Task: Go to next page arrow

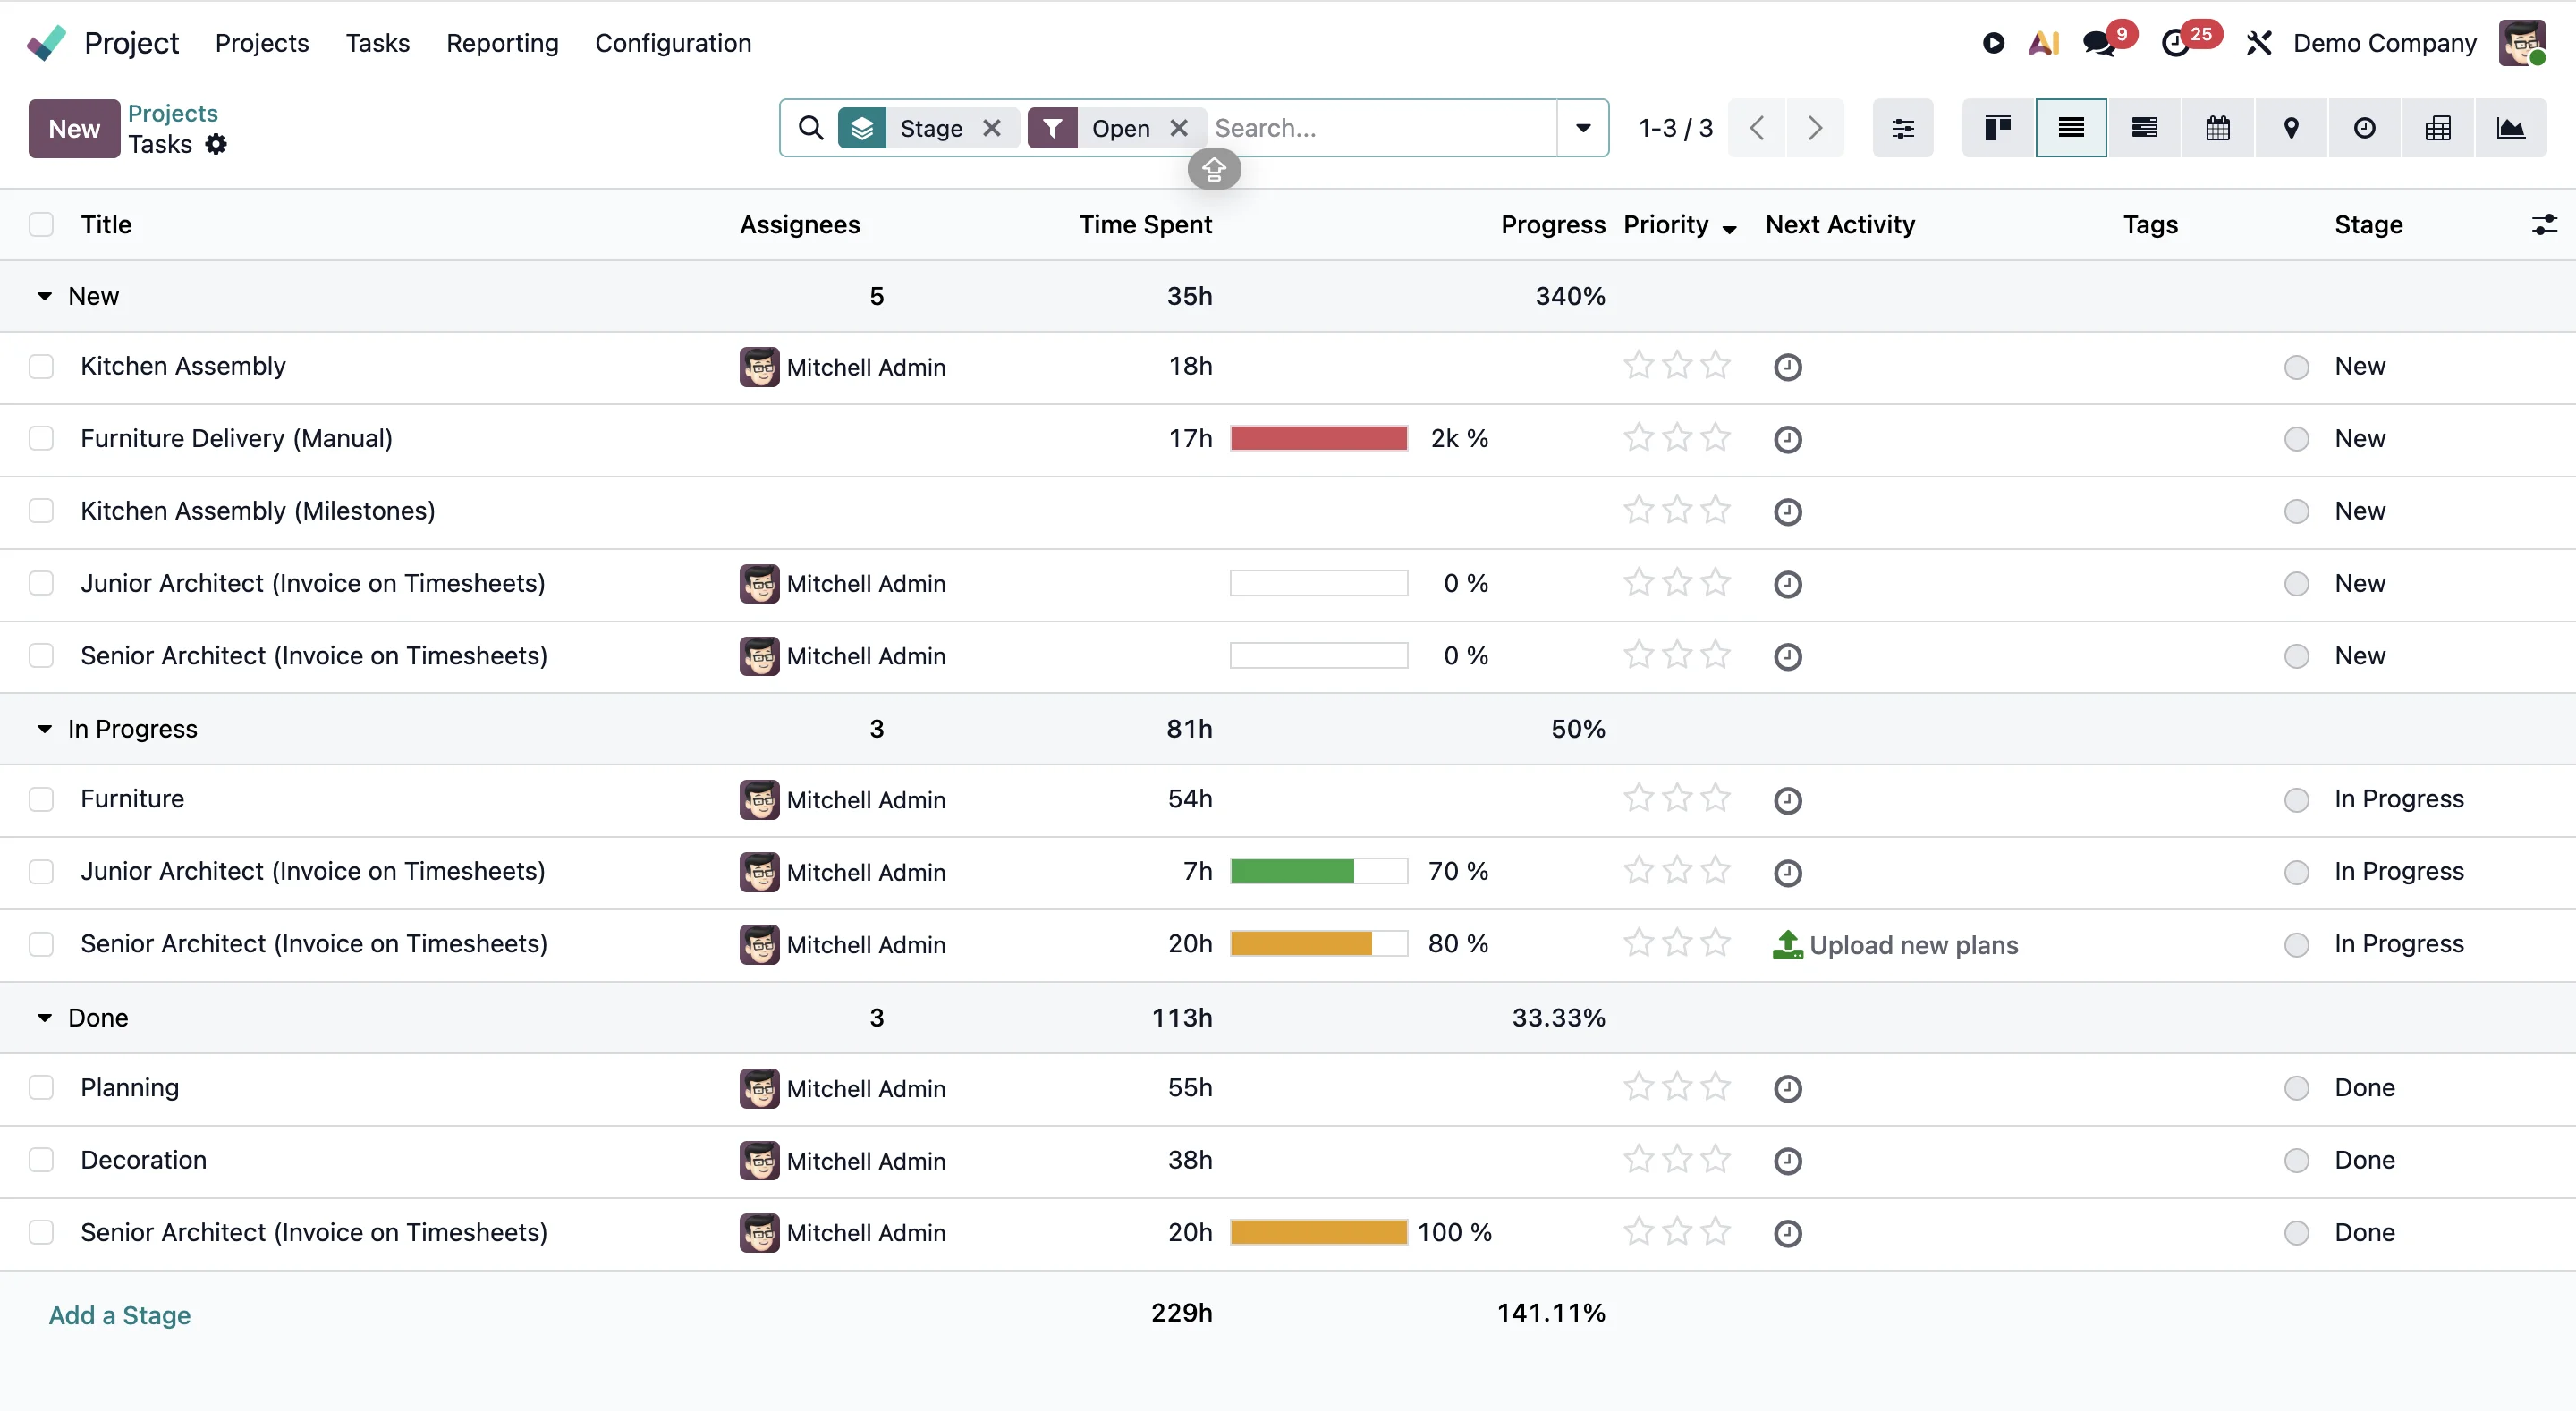Action: pyautogui.click(x=1815, y=128)
